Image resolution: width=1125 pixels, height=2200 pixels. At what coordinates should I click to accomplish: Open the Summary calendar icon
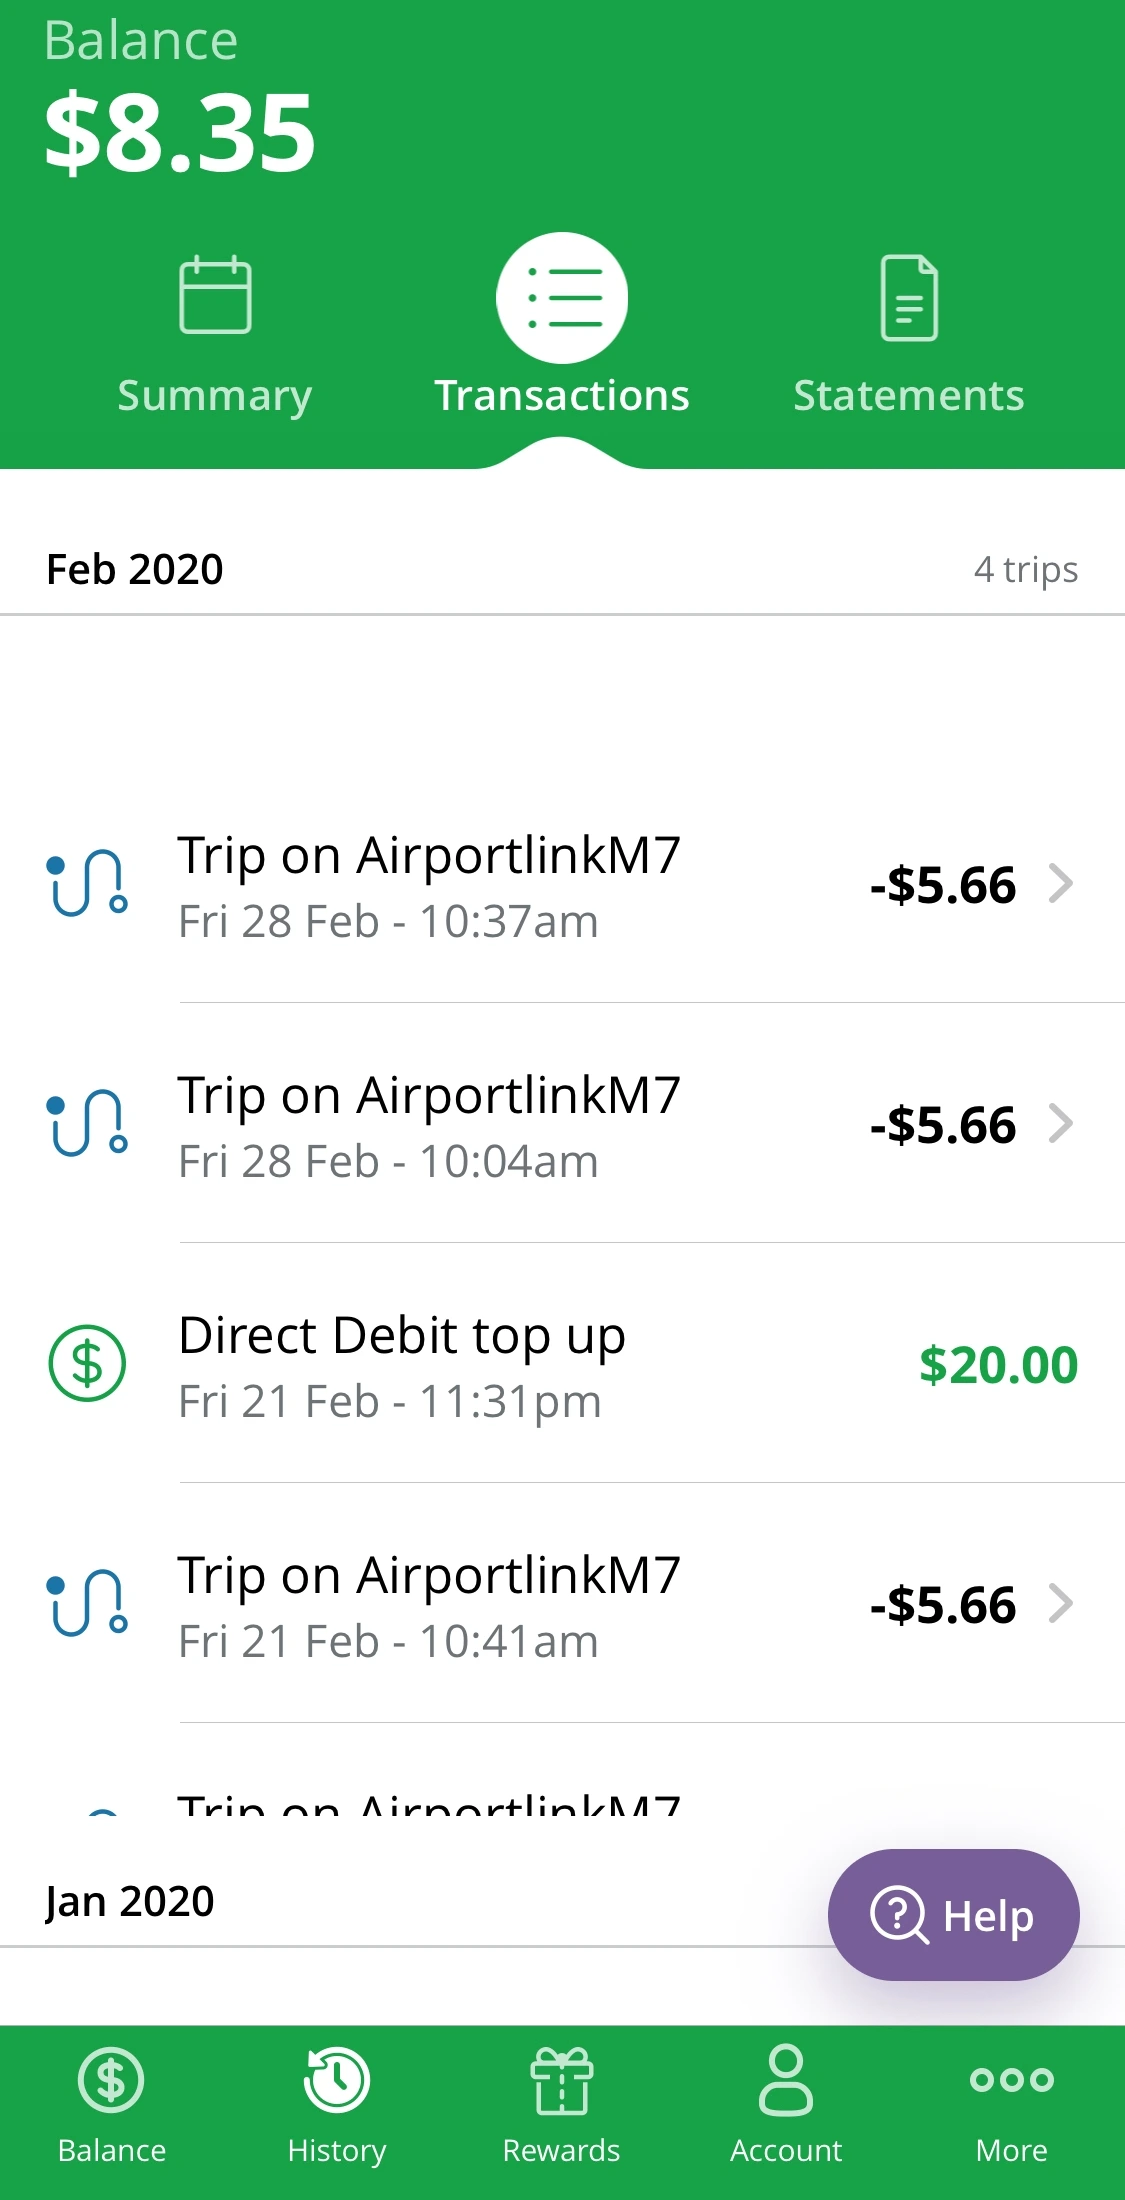[215, 296]
